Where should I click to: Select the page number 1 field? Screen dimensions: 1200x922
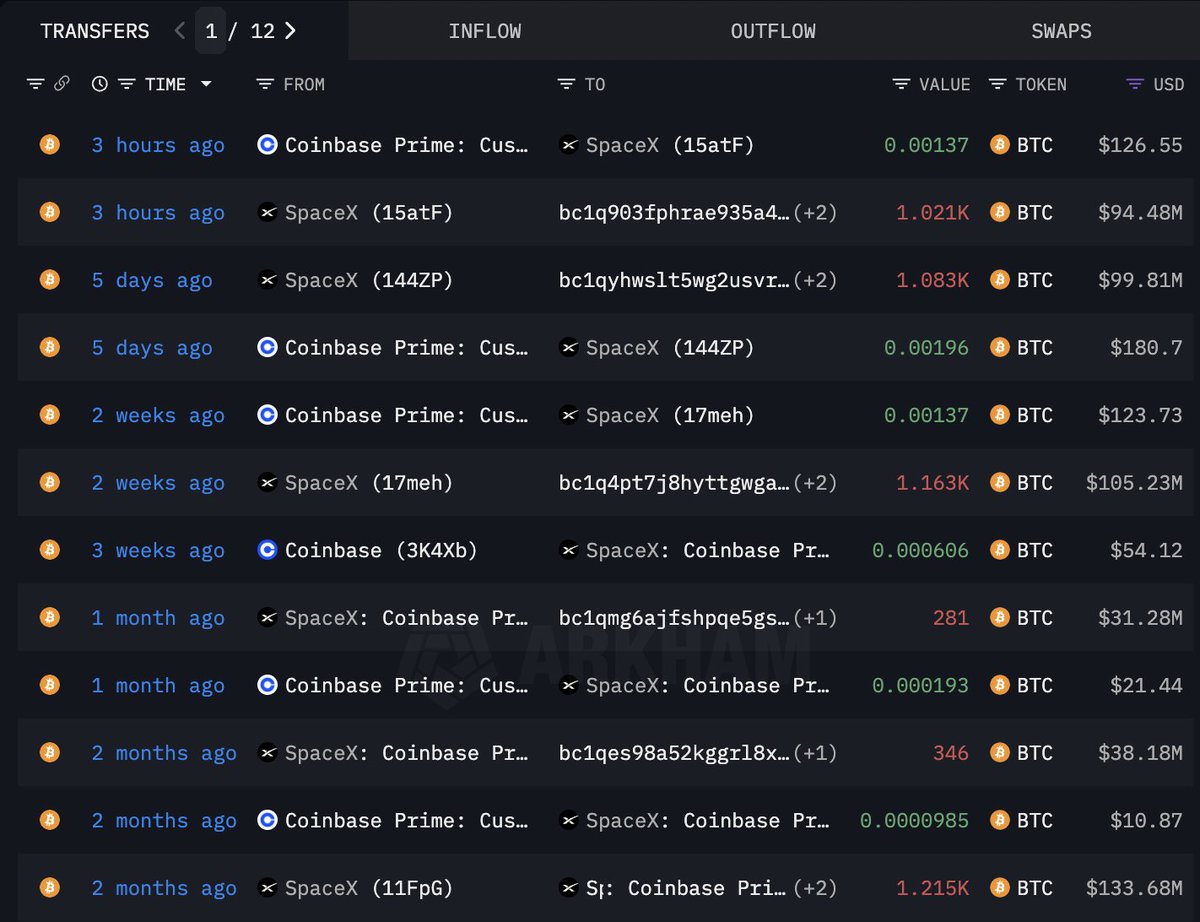click(211, 30)
